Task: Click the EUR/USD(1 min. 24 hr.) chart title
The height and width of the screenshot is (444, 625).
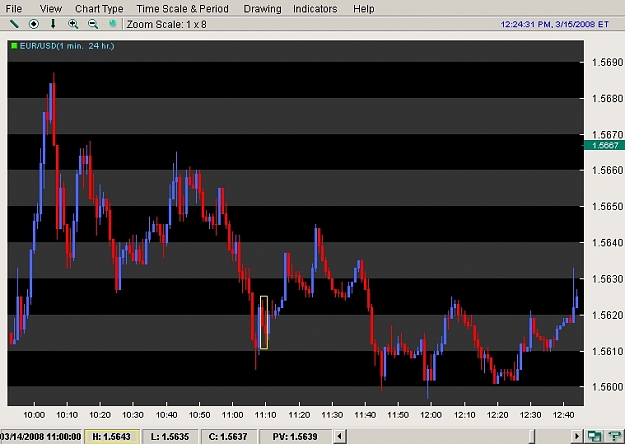Action: coord(67,46)
